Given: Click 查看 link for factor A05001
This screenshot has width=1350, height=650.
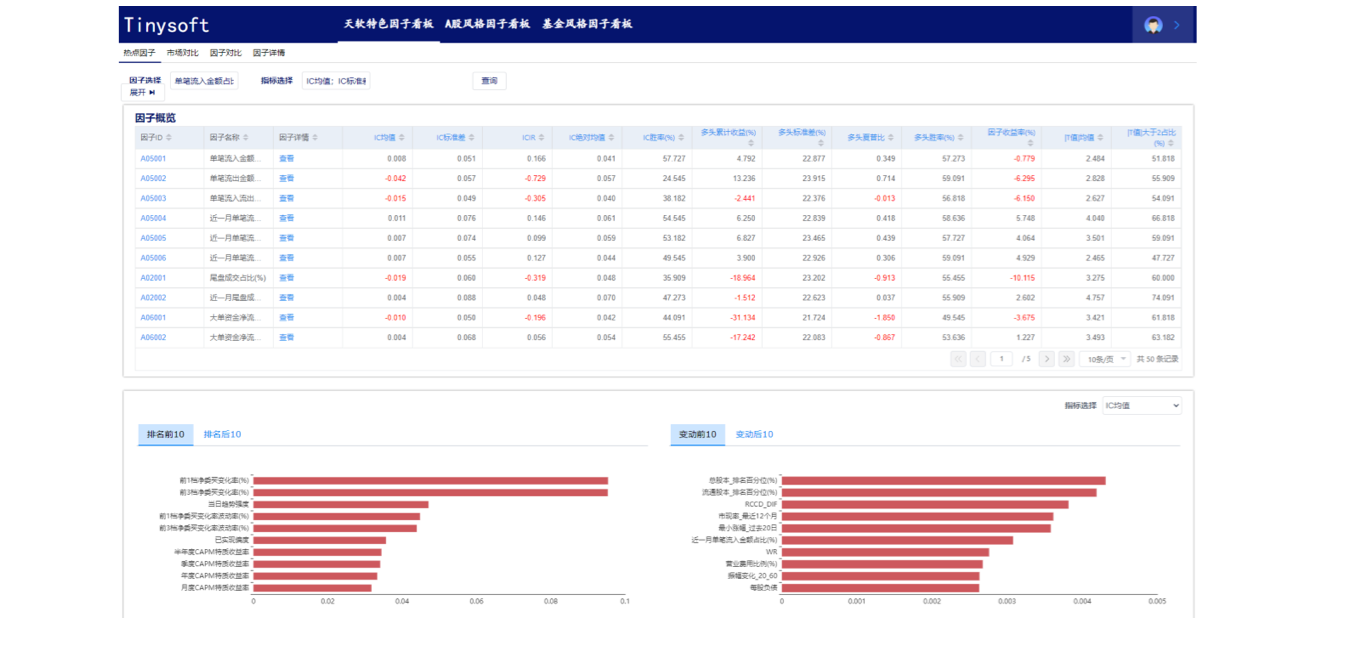Looking at the screenshot, I should coord(286,158).
